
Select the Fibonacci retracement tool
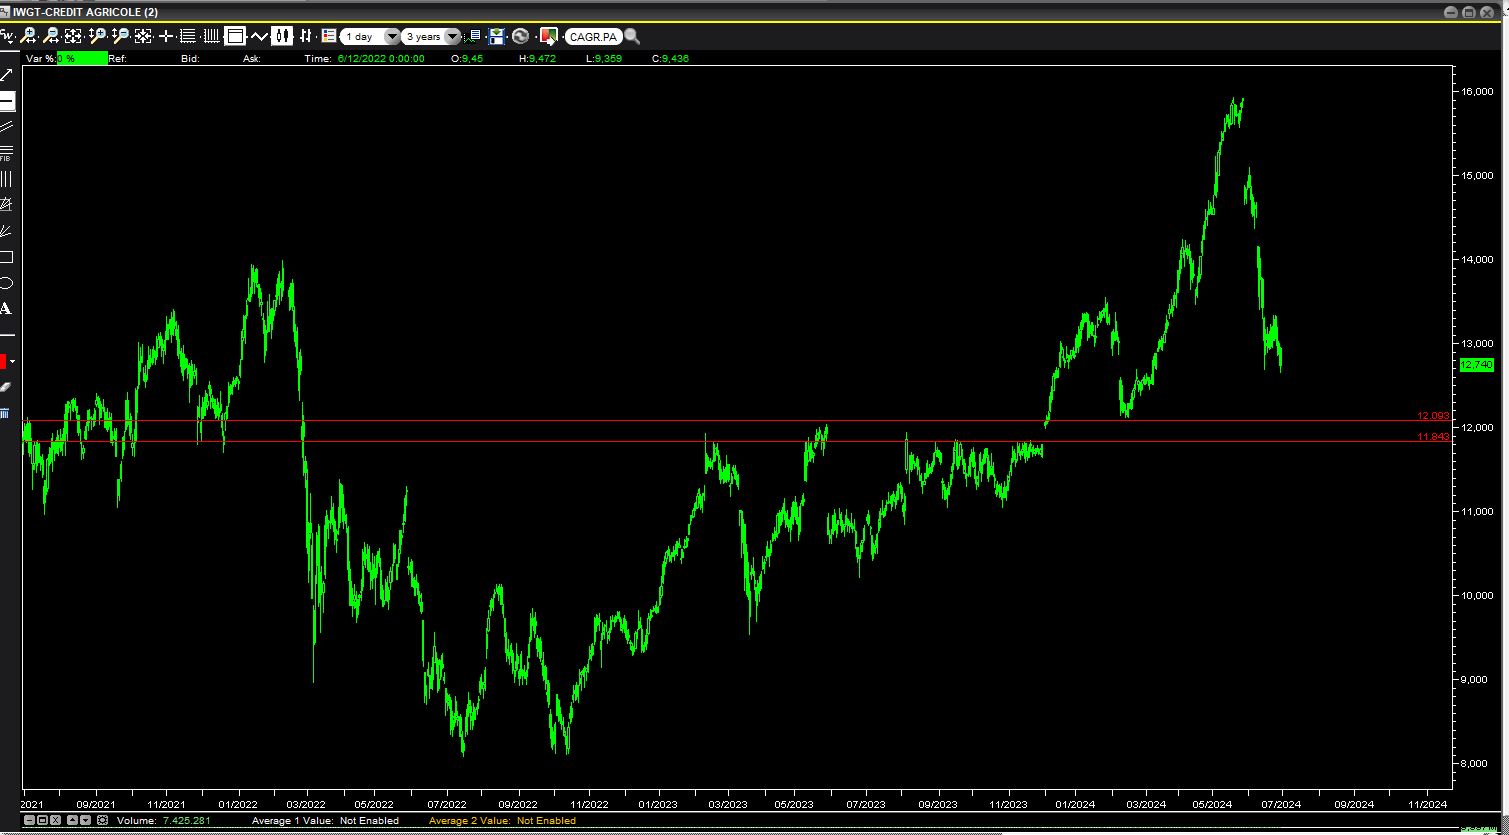[x=6, y=152]
